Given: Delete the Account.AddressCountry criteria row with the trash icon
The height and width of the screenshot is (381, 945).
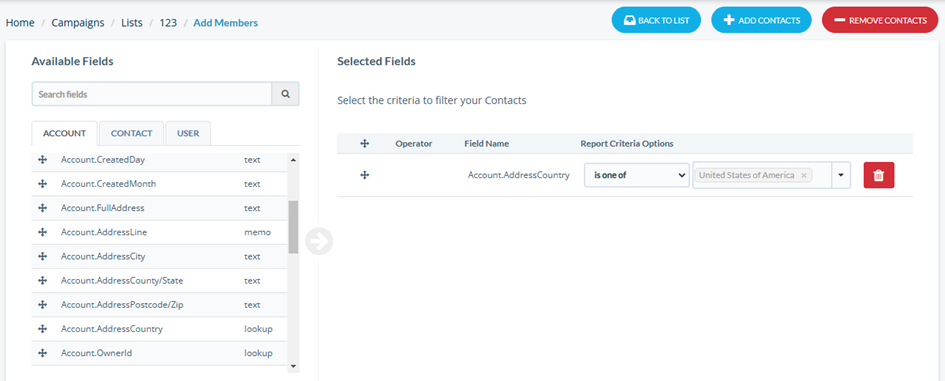Looking at the screenshot, I should click(879, 175).
